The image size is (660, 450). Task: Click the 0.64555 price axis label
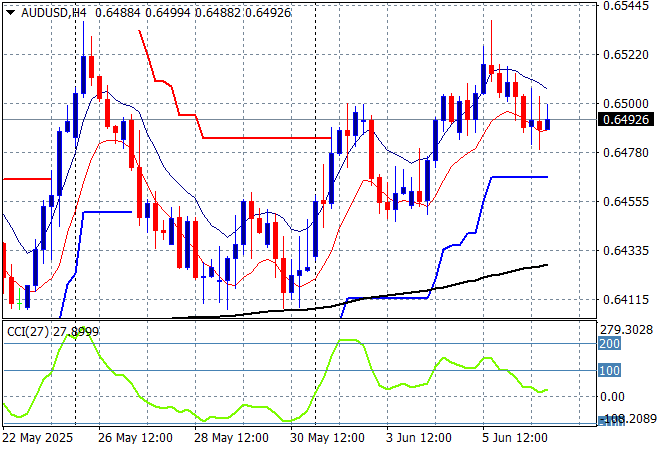tap(628, 201)
